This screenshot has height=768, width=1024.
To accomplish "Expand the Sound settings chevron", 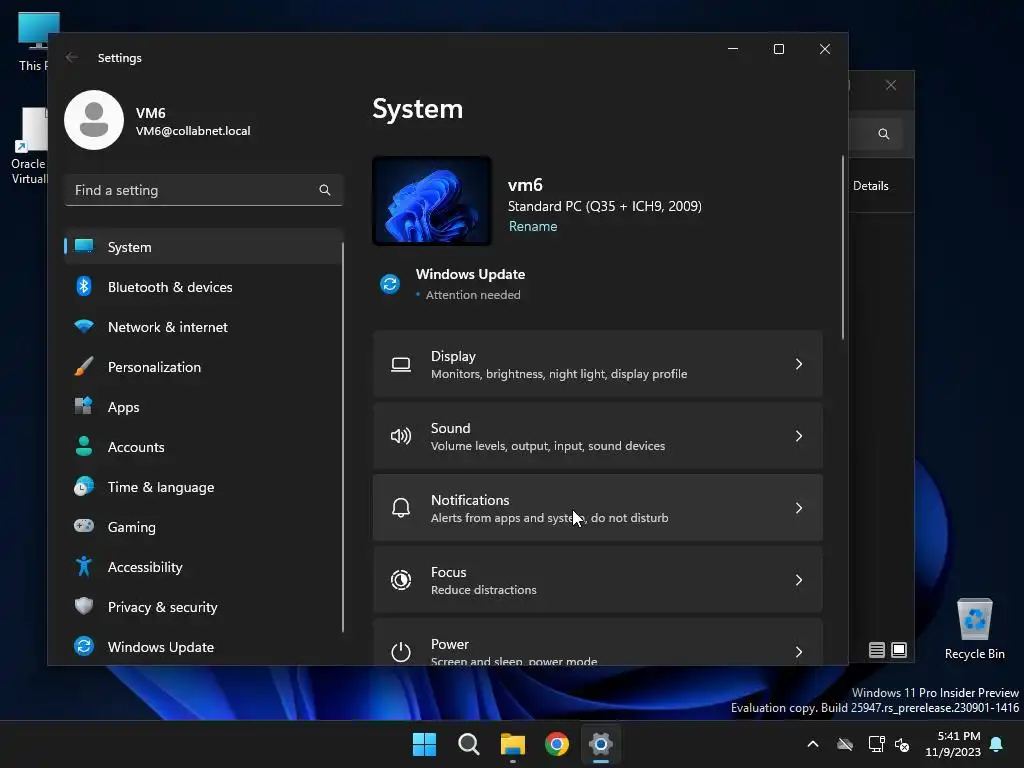I will [799, 436].
